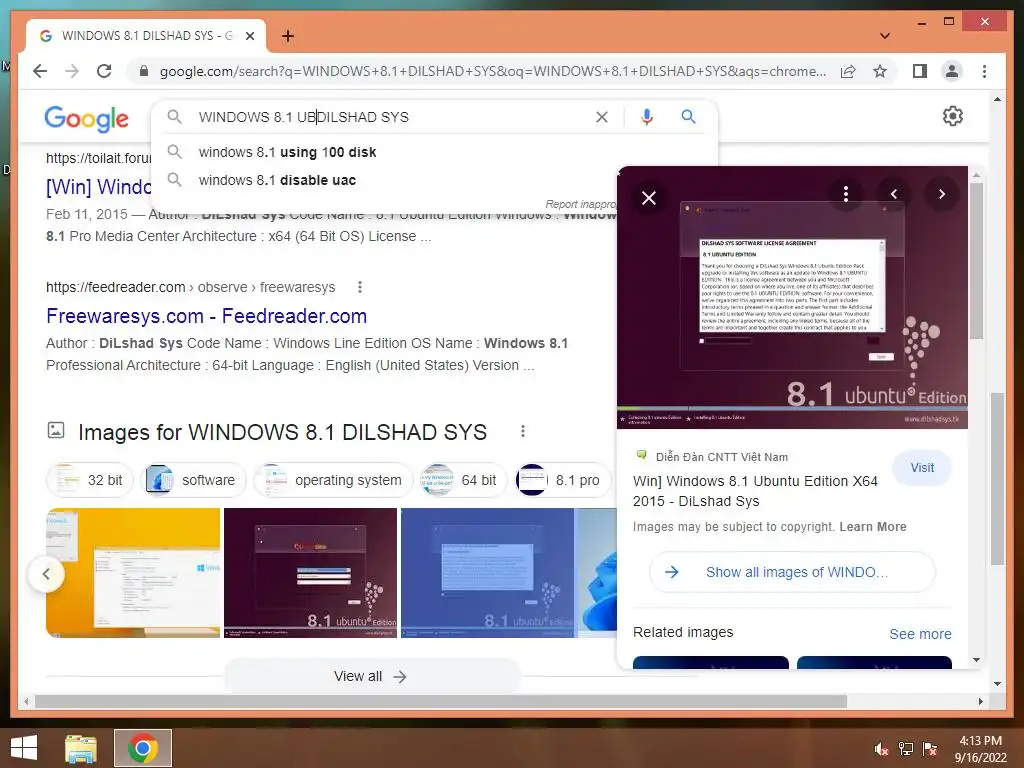Open Freewaresys.com - Feedreader.com result
Screen dimensions: 1024x768
[x=206, y=316]
